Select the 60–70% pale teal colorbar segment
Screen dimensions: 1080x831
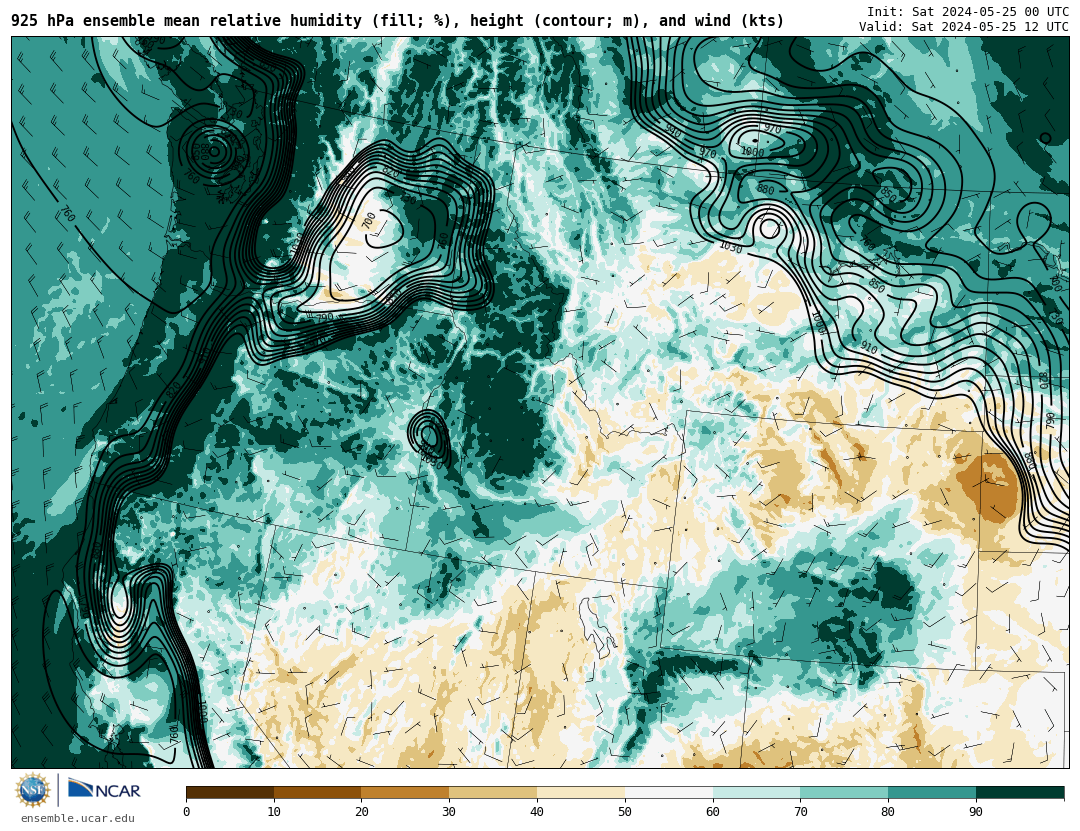[756, 793]
